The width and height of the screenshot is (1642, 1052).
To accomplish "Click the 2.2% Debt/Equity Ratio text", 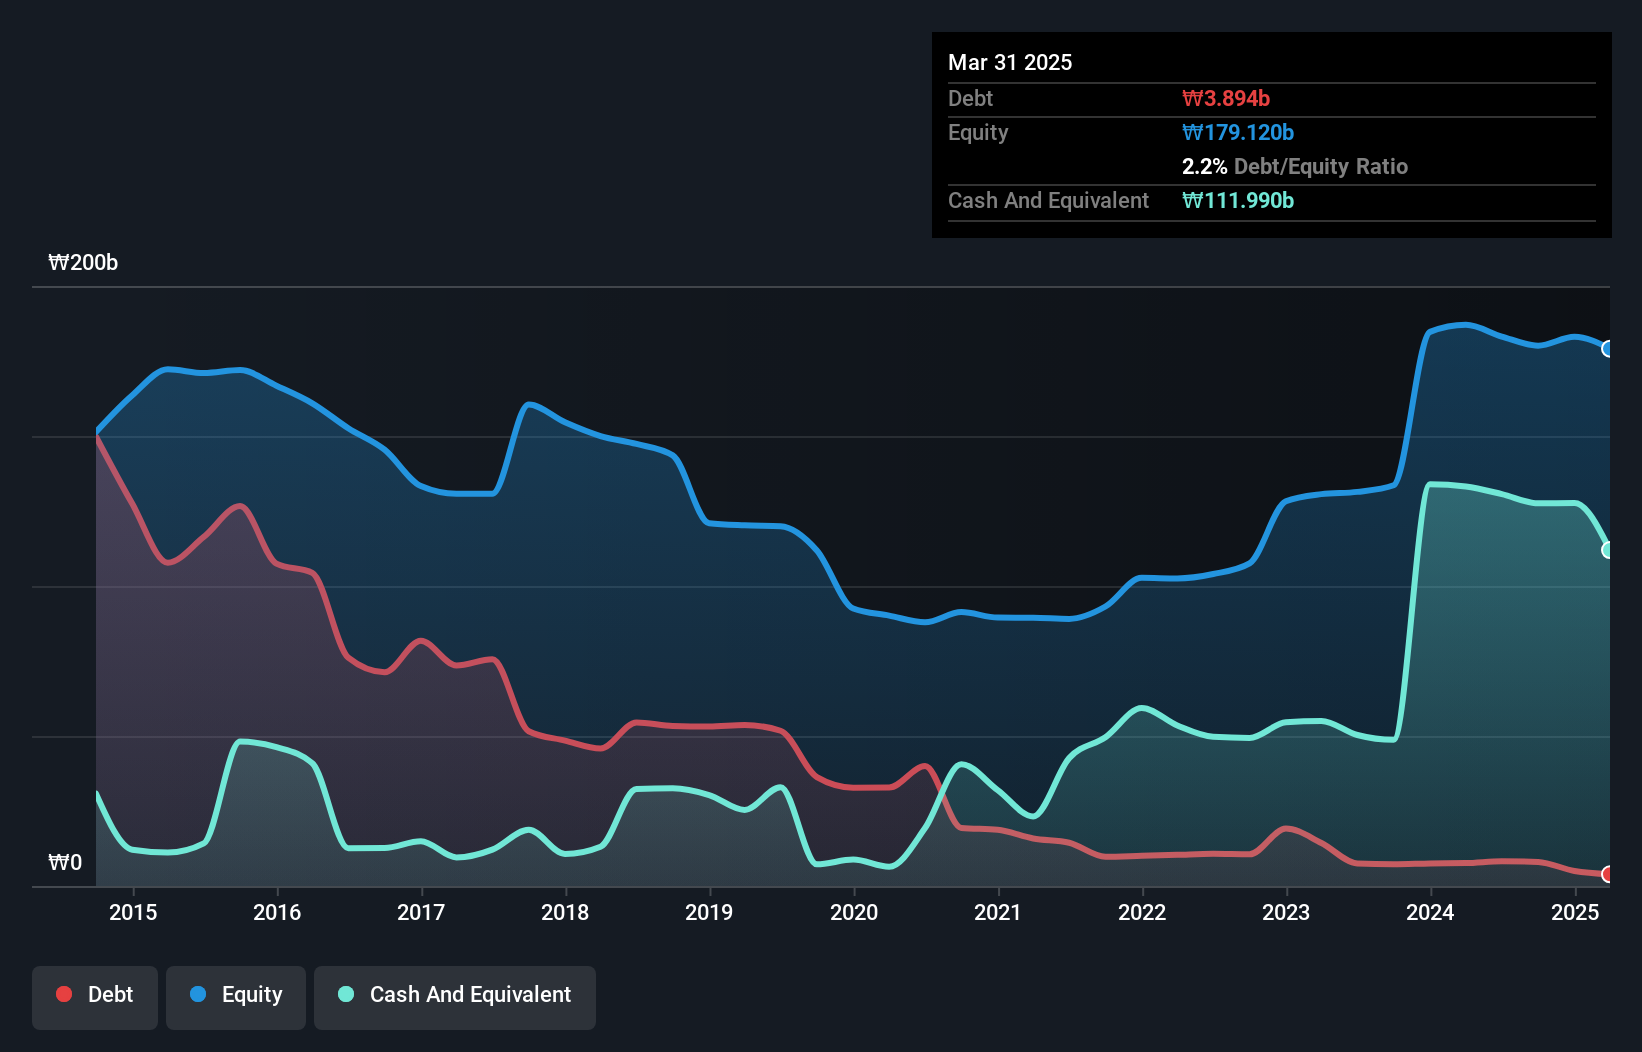I will [x=1294, y=166].
